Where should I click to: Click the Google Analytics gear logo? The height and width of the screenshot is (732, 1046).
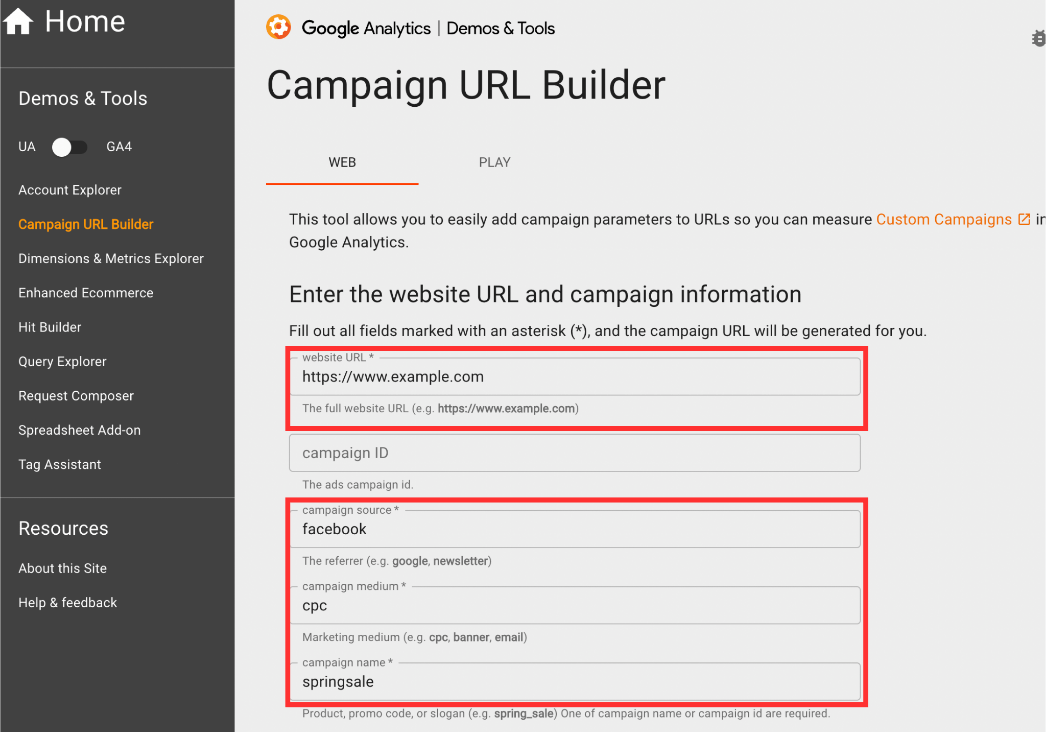[278, 27]
